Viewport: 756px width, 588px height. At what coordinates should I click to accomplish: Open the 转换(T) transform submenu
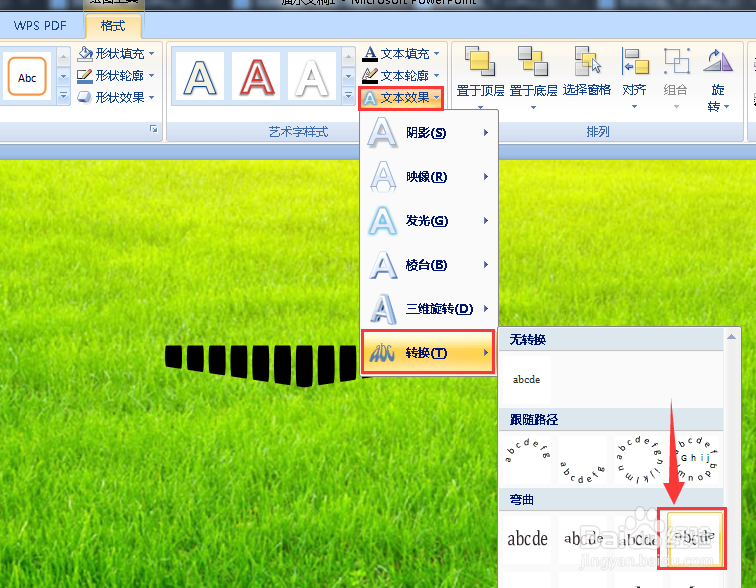click(x=428, y=352)
